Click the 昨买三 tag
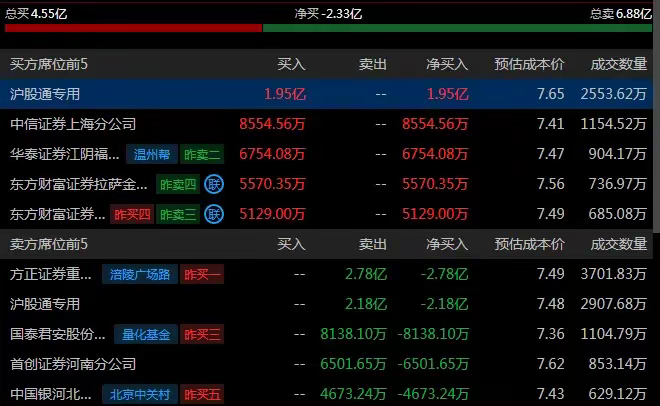Image resolution: width=660 pixels, height=406 pixels. (x=202, y=334)
